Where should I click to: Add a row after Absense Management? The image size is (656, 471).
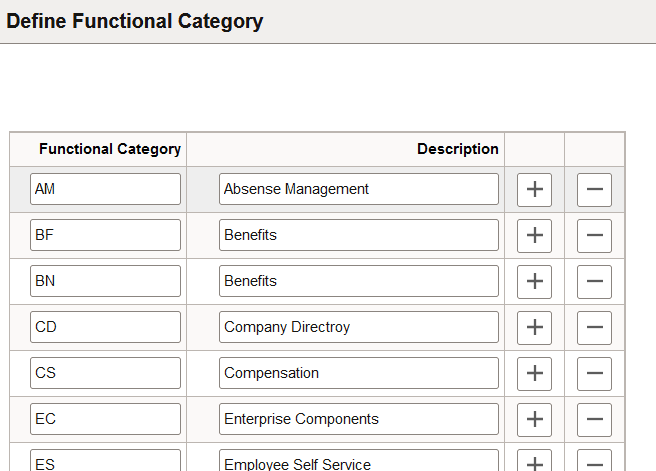tap(534, 189)
